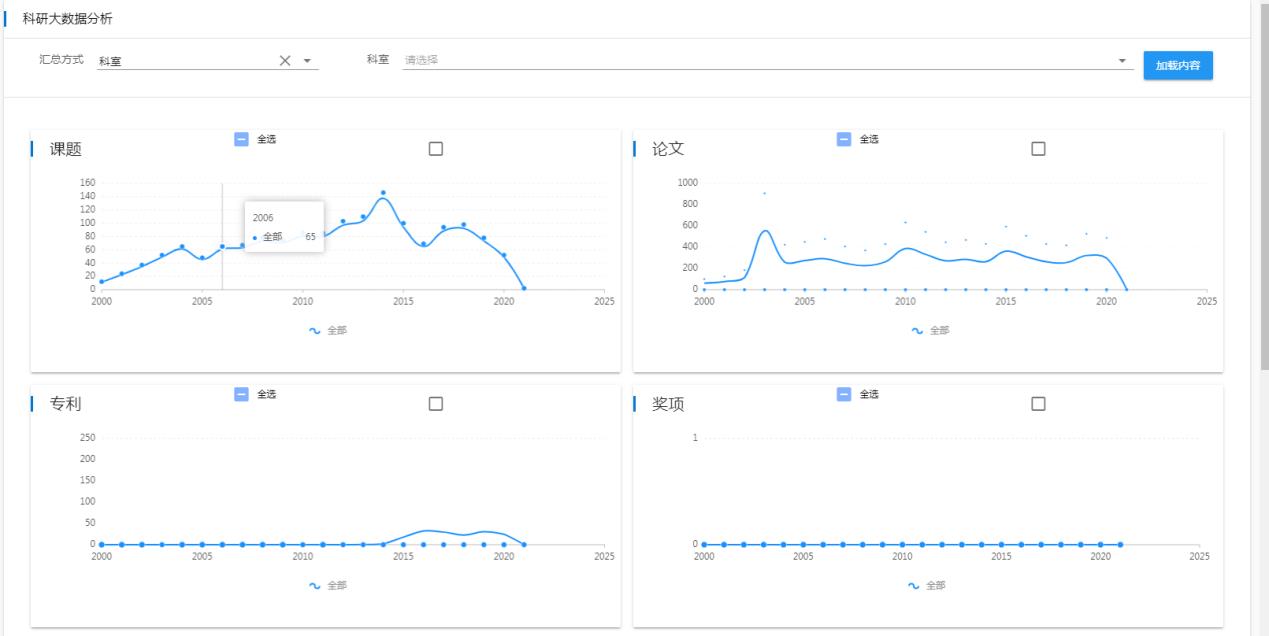Toggle the blue 全选 box in 论文 panel
The width and height of the screenshot is (1269, 636).
[x=844, y=139]
